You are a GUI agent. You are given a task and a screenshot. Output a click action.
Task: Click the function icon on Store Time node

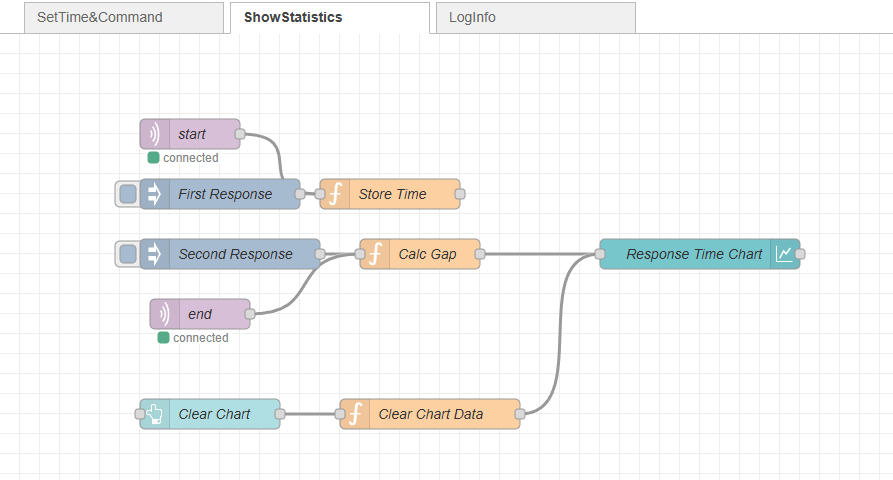pos(335,194)
